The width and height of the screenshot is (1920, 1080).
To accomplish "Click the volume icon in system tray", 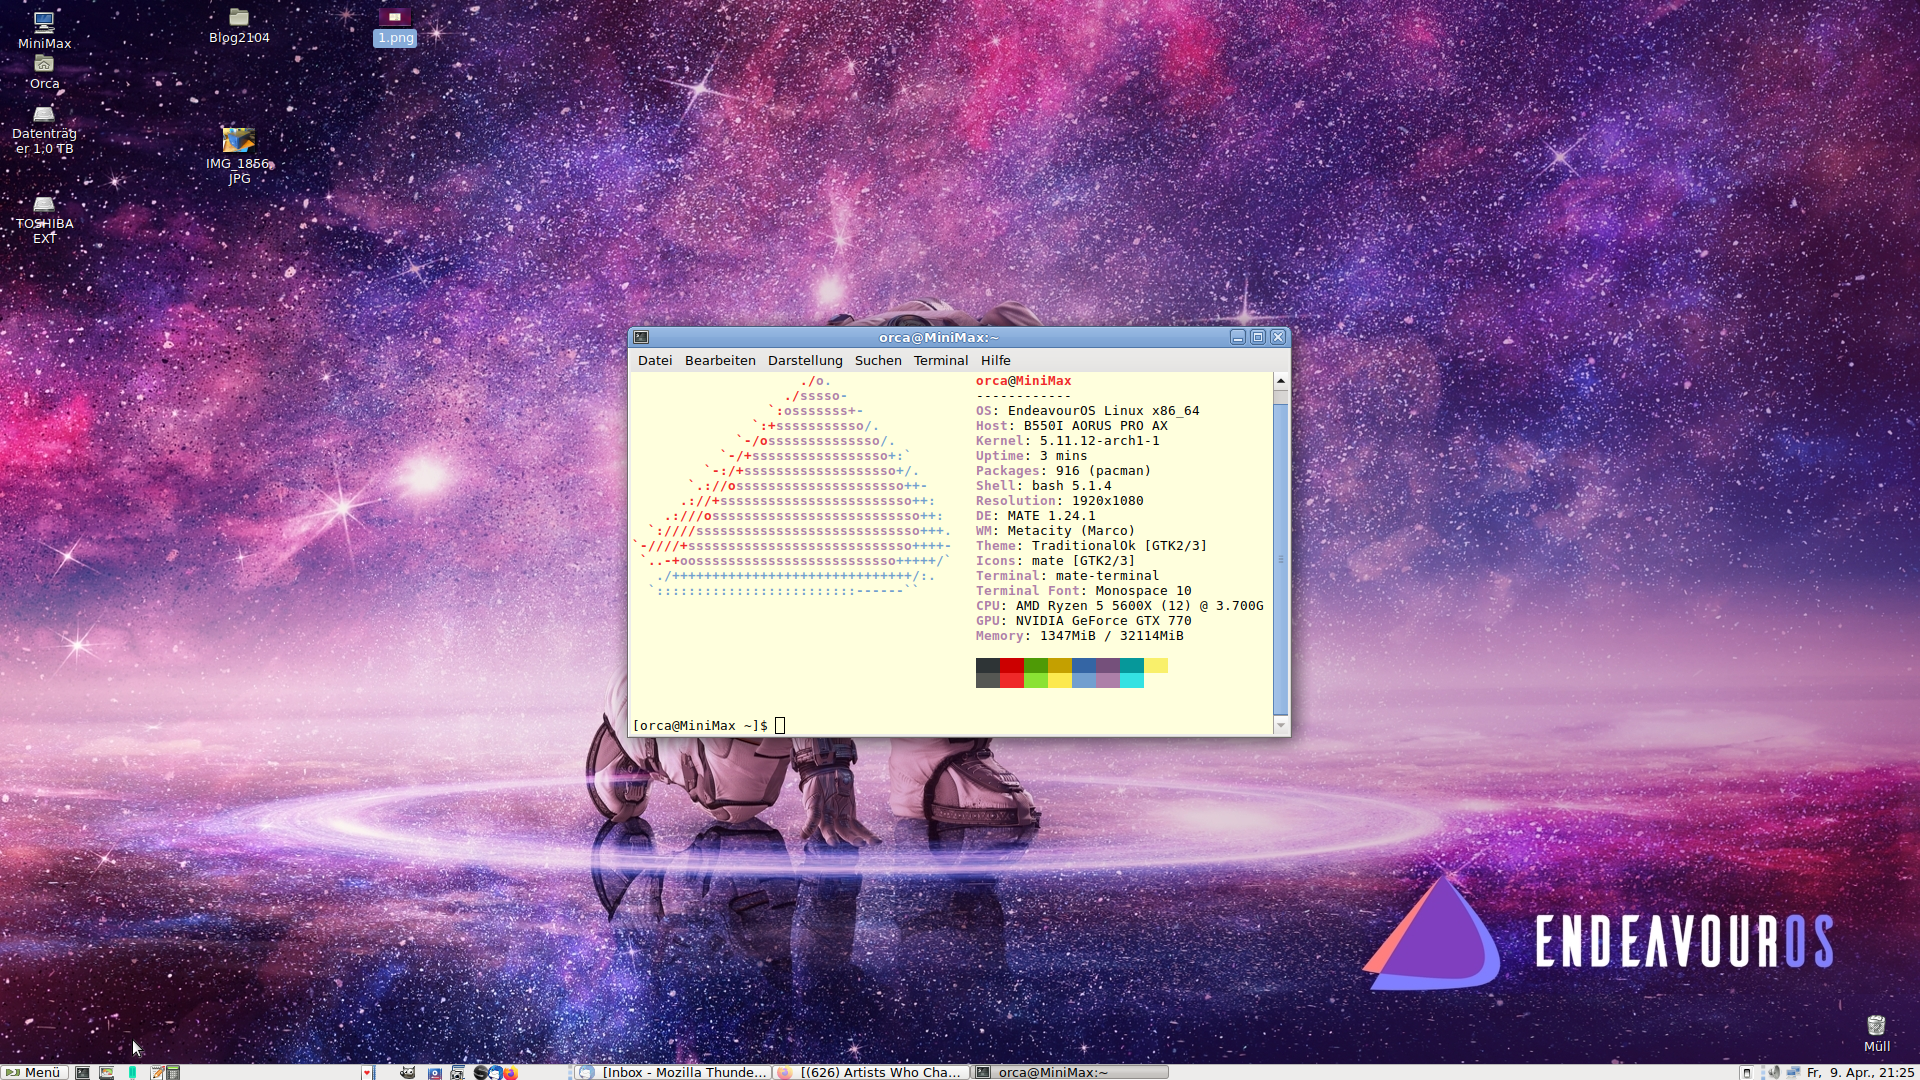I will click(1774, 1072).
